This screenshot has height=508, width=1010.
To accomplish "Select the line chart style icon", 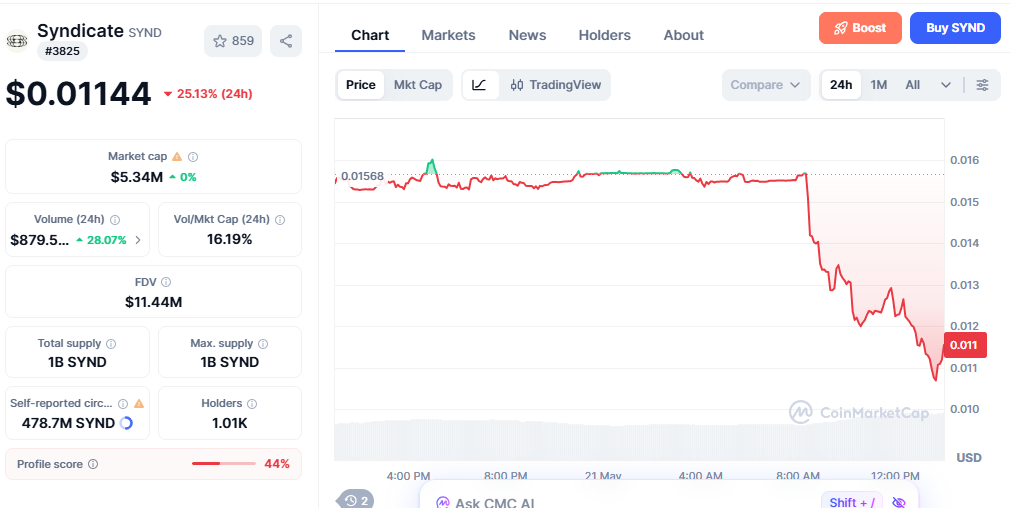I will click(480, 85).
